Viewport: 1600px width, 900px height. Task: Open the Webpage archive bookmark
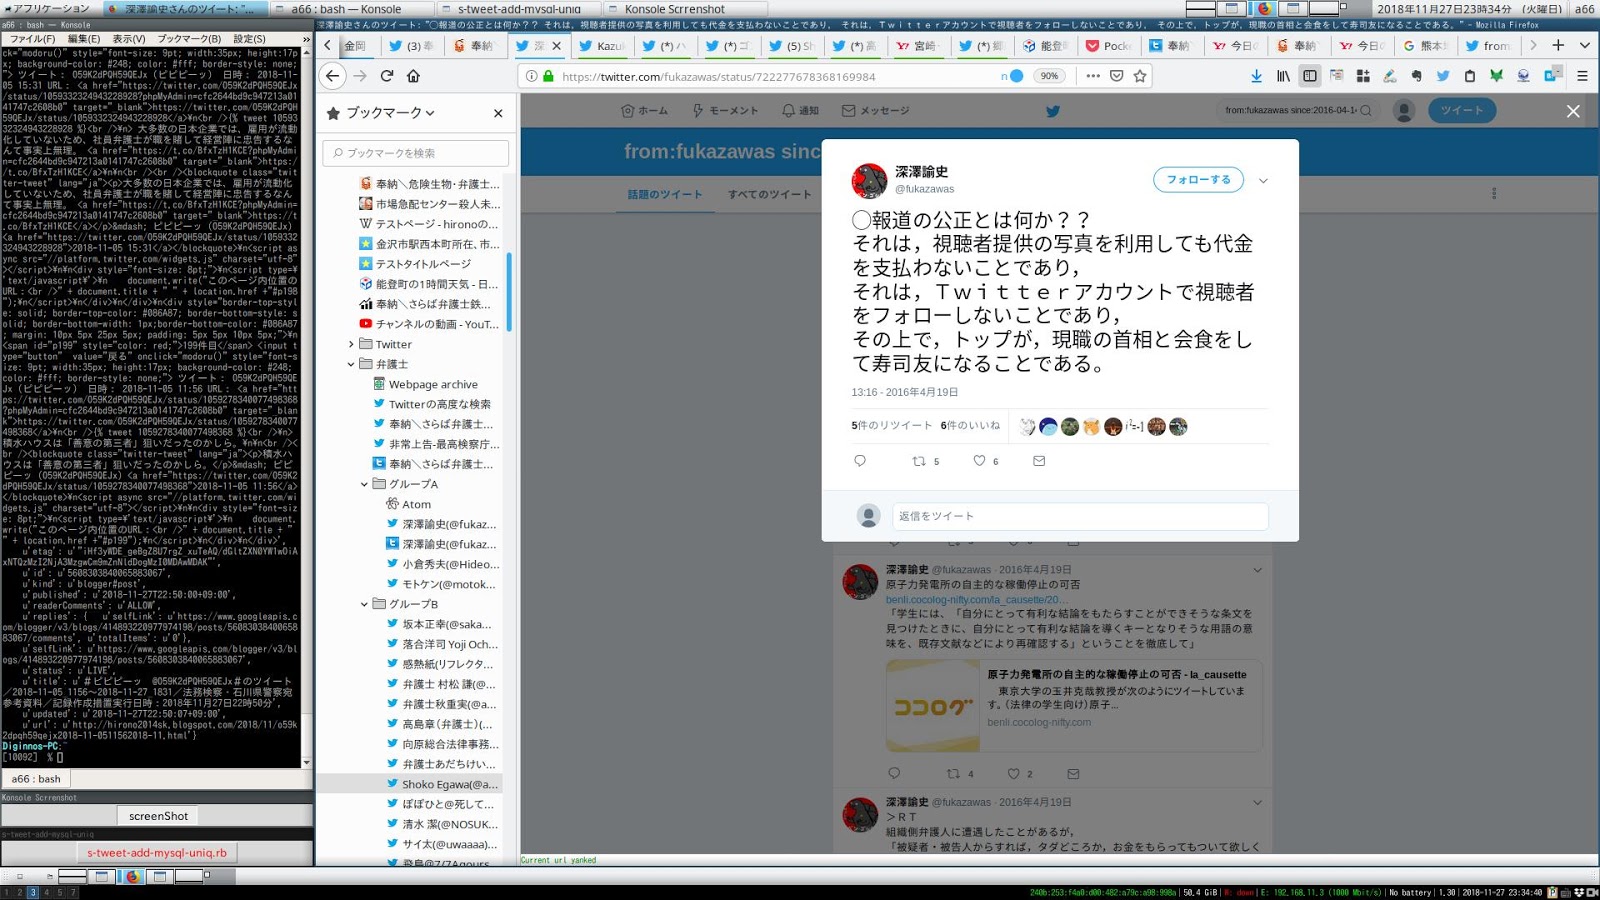tap(424, 384)
